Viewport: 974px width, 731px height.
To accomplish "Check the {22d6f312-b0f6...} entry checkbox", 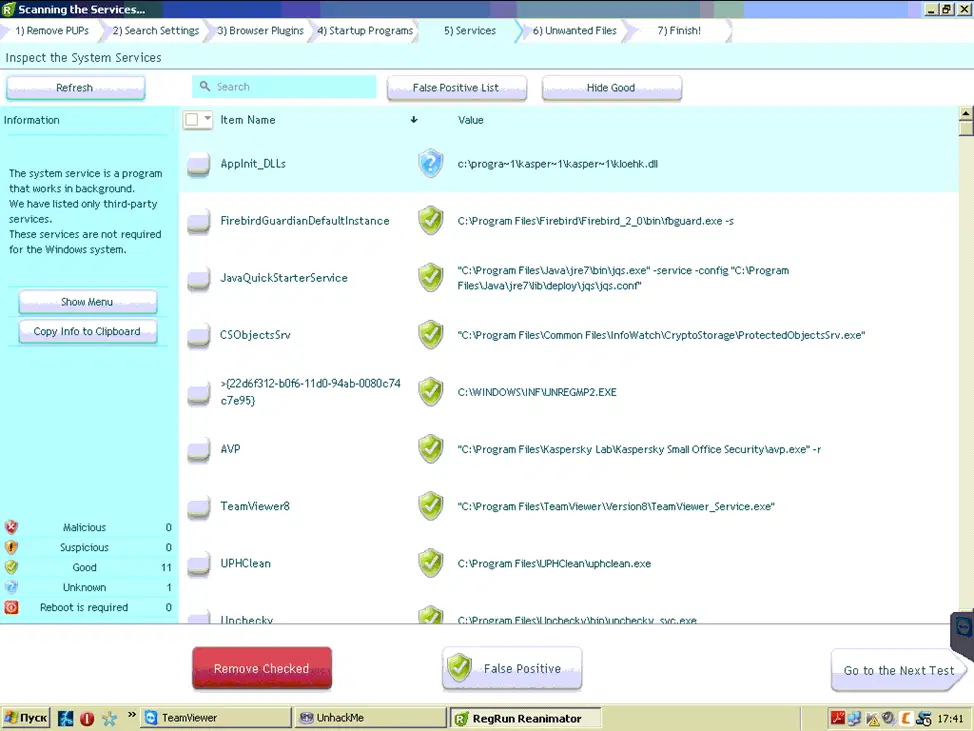I will pyautogui.click(x=199, y=393).
